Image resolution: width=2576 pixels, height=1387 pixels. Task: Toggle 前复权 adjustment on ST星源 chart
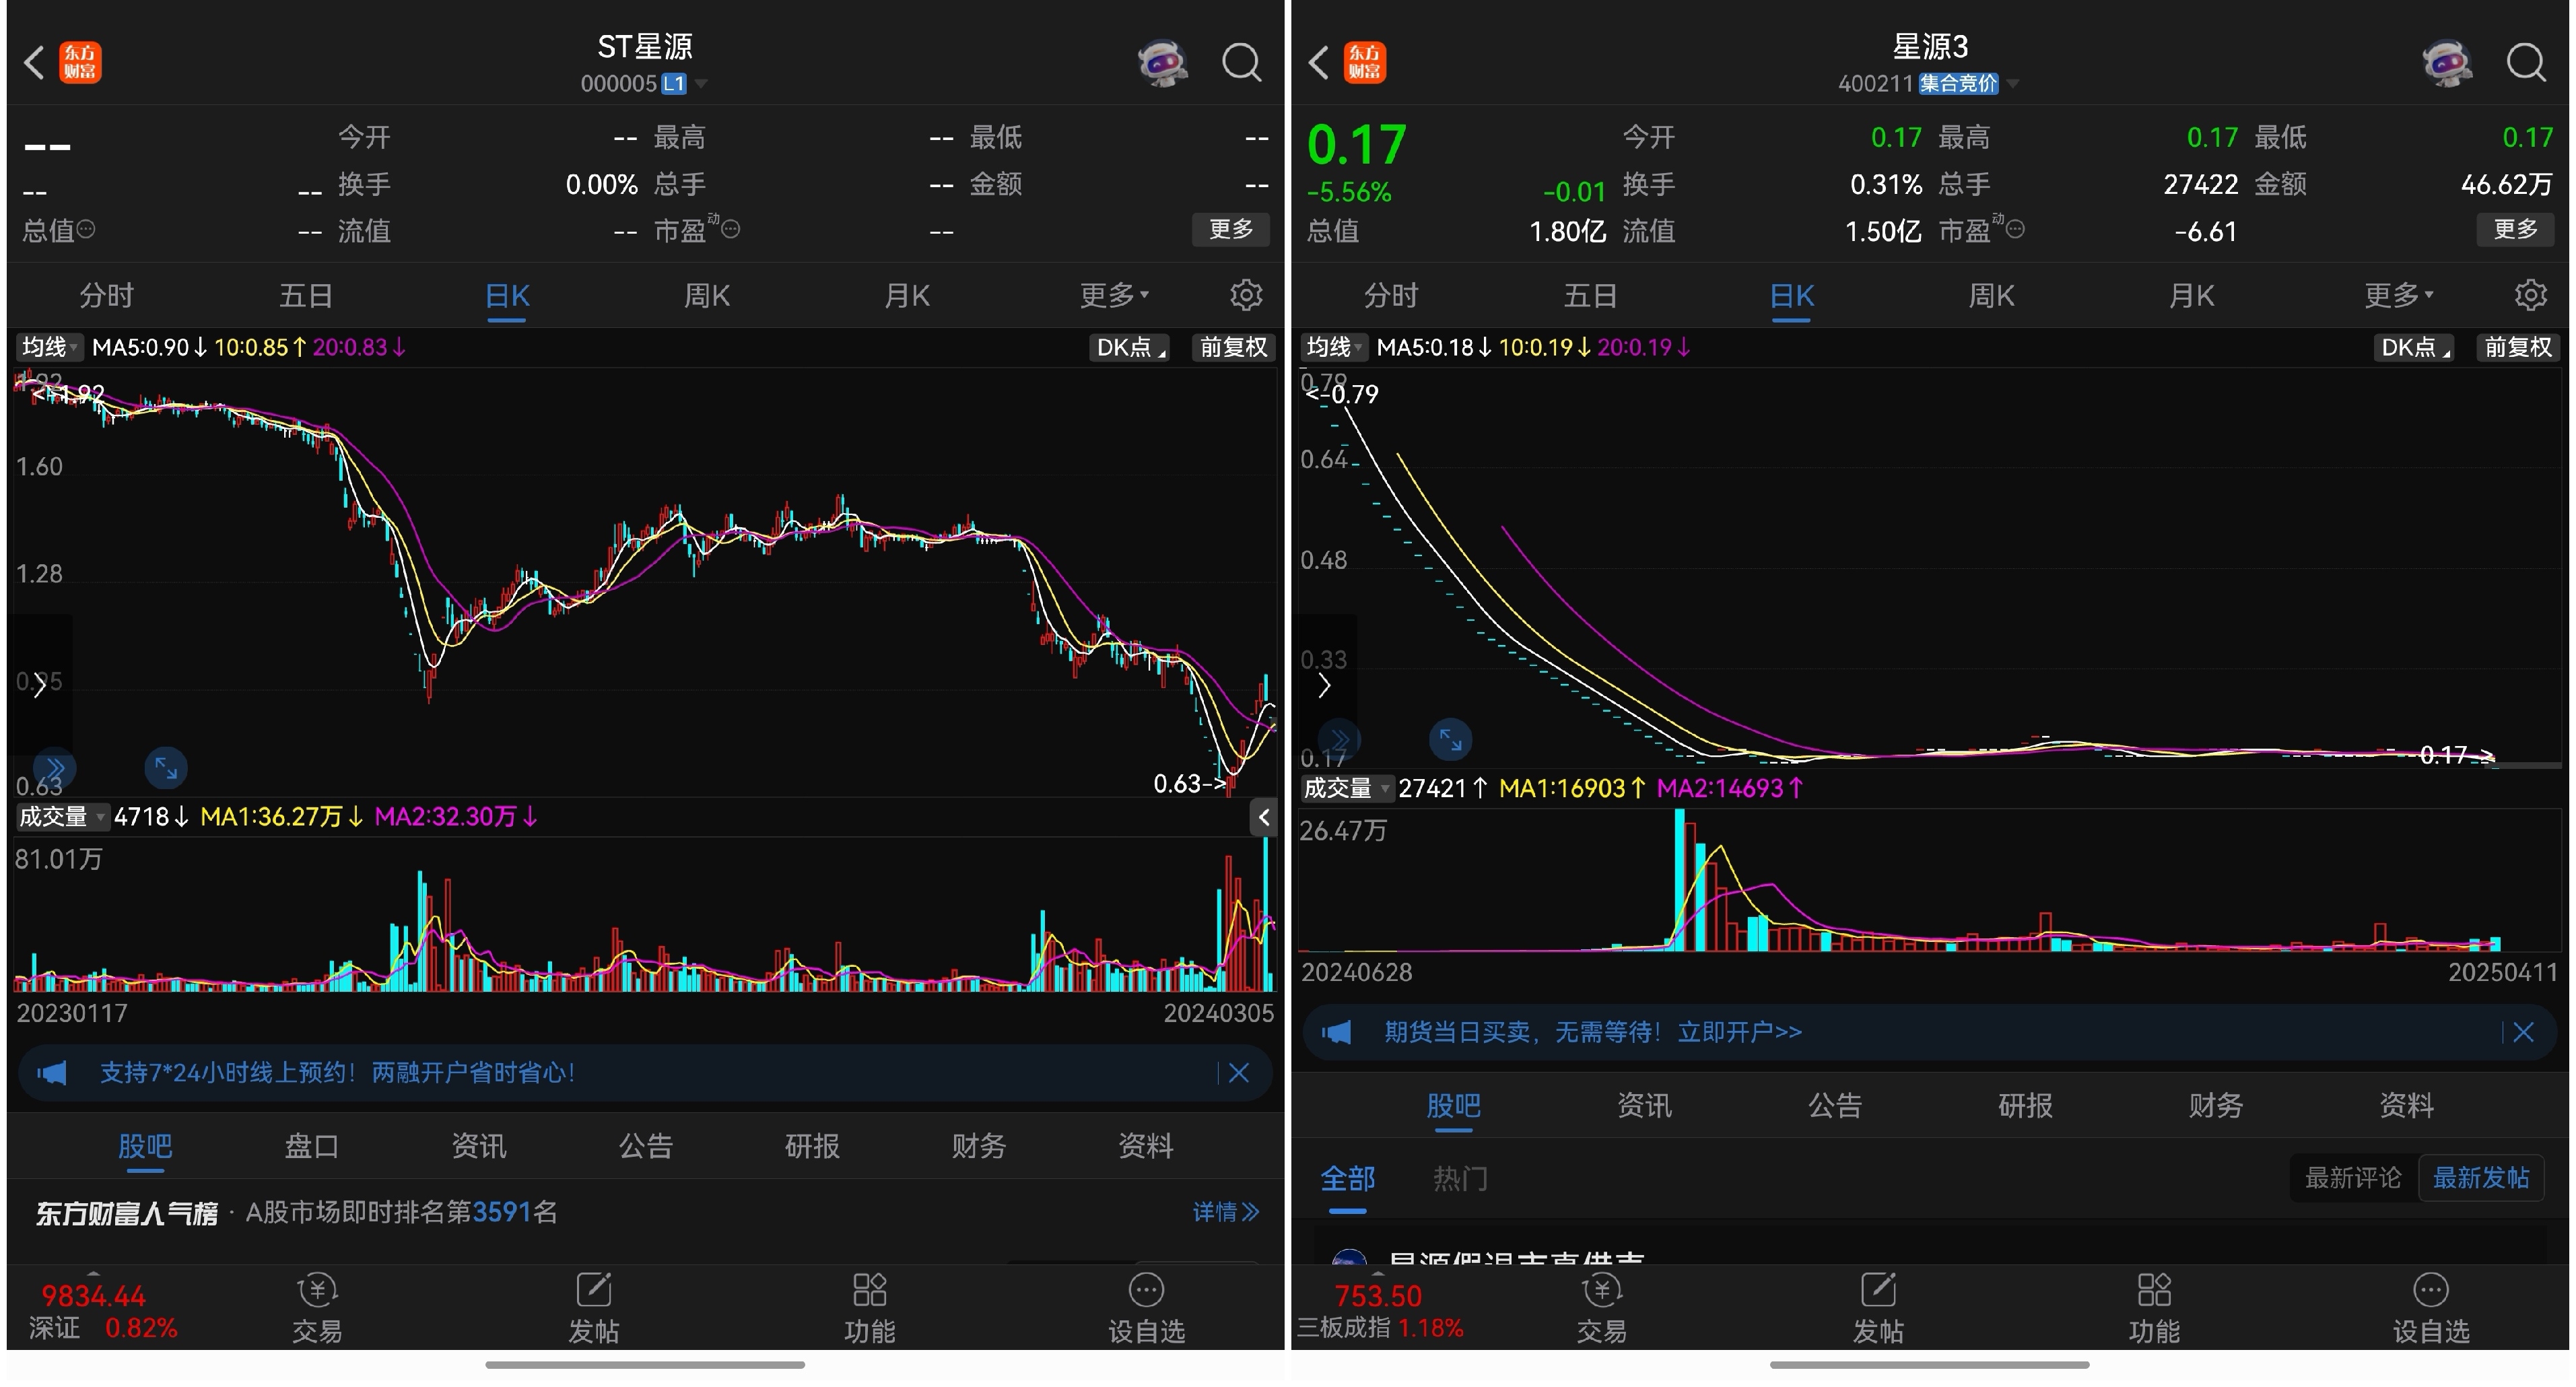coord(1232,347)
